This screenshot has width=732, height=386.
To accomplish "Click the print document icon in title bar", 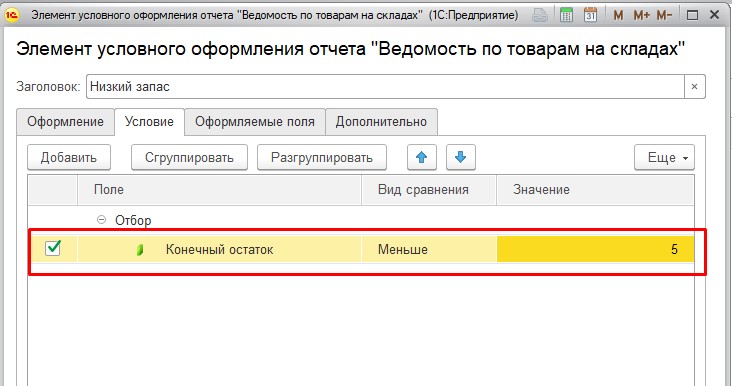I will pos(541,15).
